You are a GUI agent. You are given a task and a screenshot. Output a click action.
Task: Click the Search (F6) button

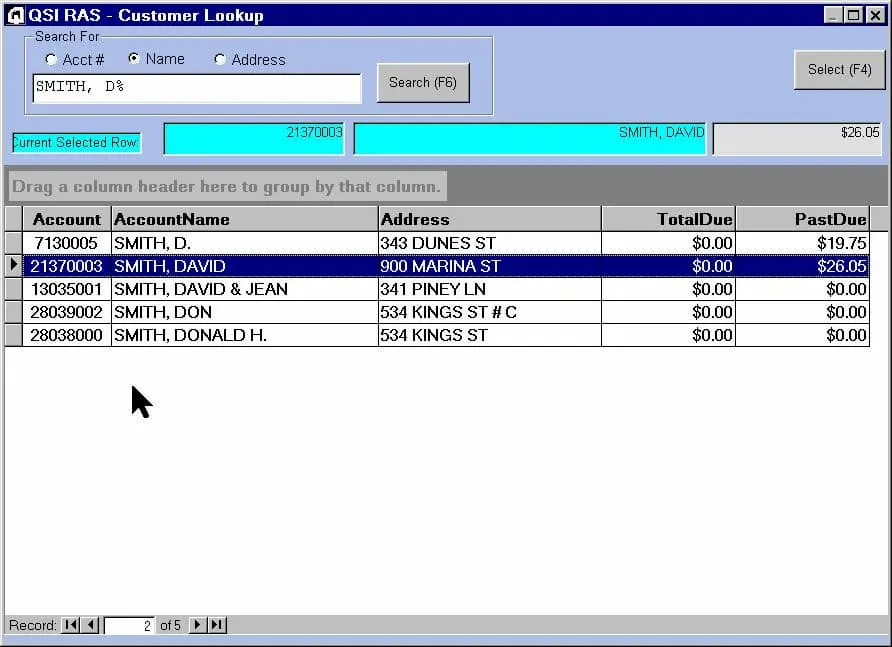click(423, 83)
